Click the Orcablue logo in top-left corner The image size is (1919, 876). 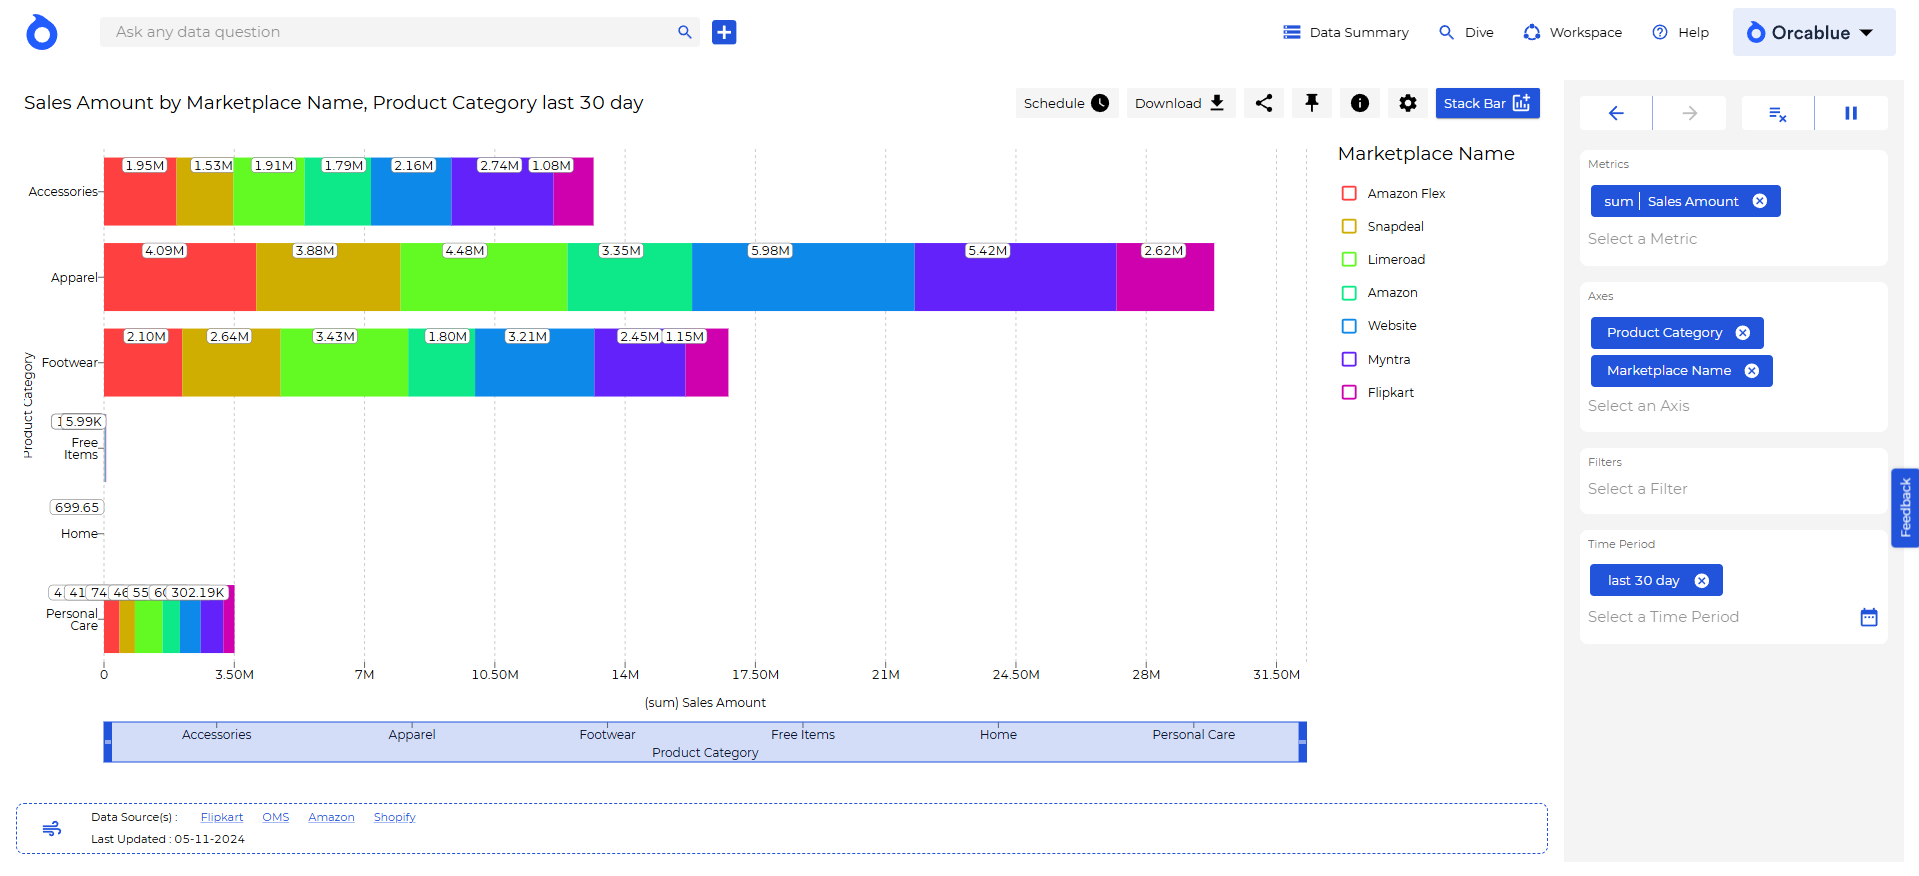click(41, 32)
